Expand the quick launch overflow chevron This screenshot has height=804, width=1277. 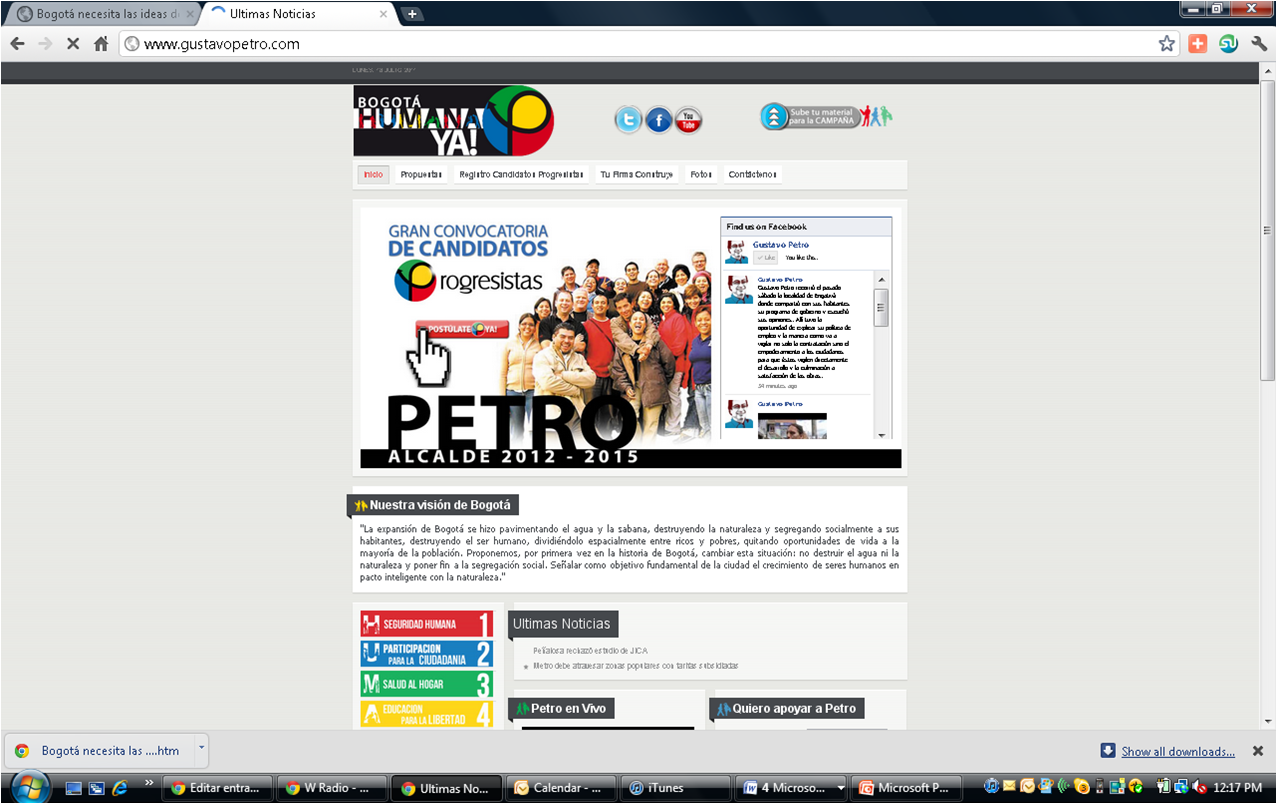[150, 782]
